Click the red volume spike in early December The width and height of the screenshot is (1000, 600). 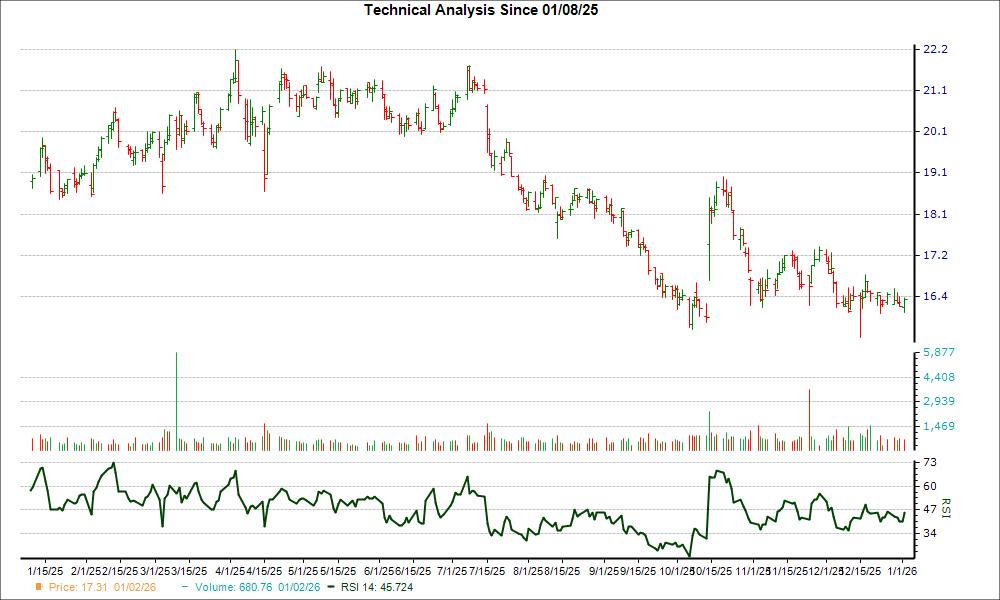(x=809, y=420)
